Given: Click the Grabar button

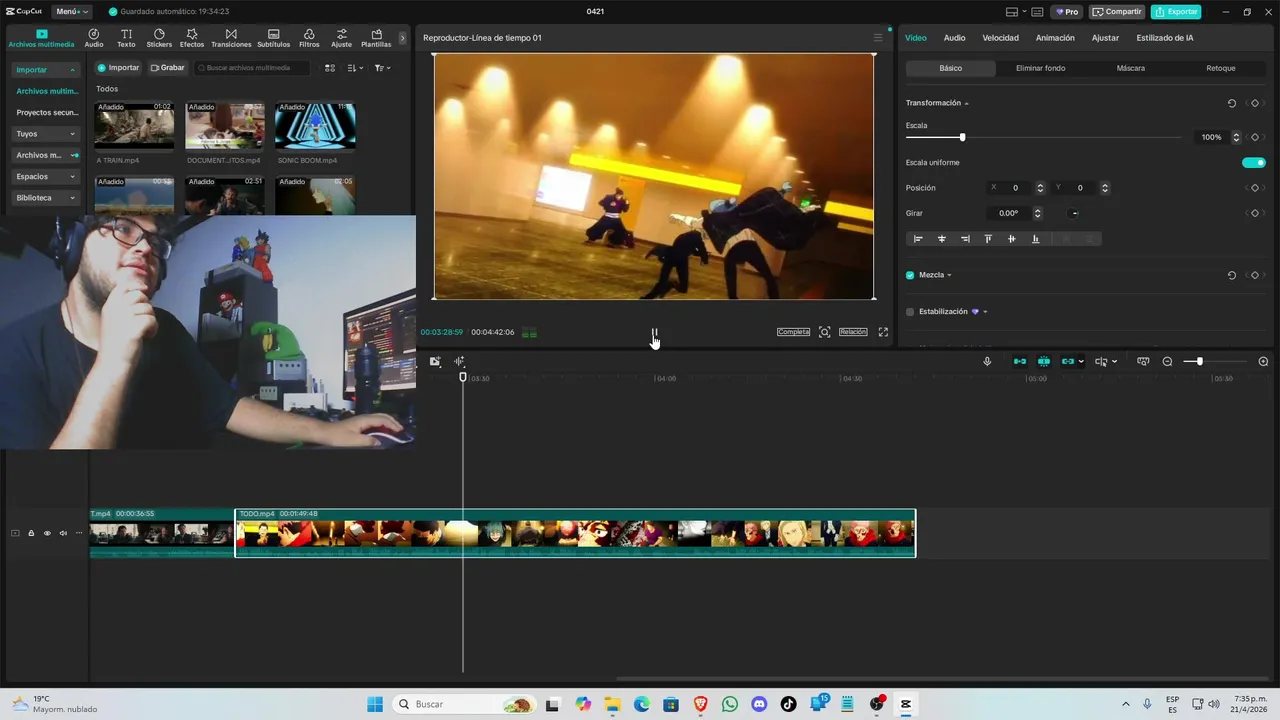Looking at the screenshot, I should pyautogui.click(x=168, y=68).
